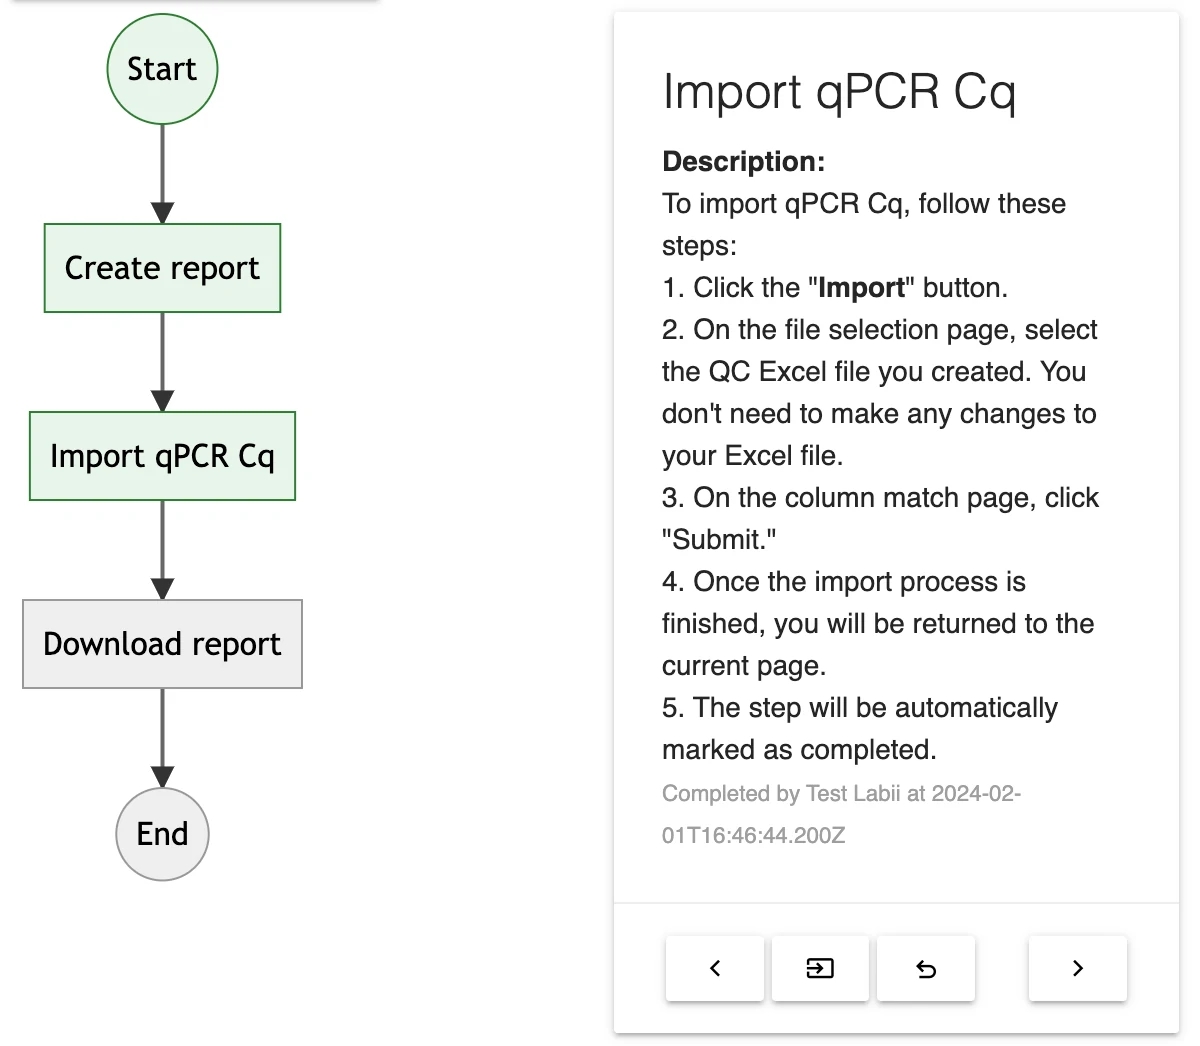Click the bold Description label
This screenshot has width=1200, height=1046.
point(744,161)
